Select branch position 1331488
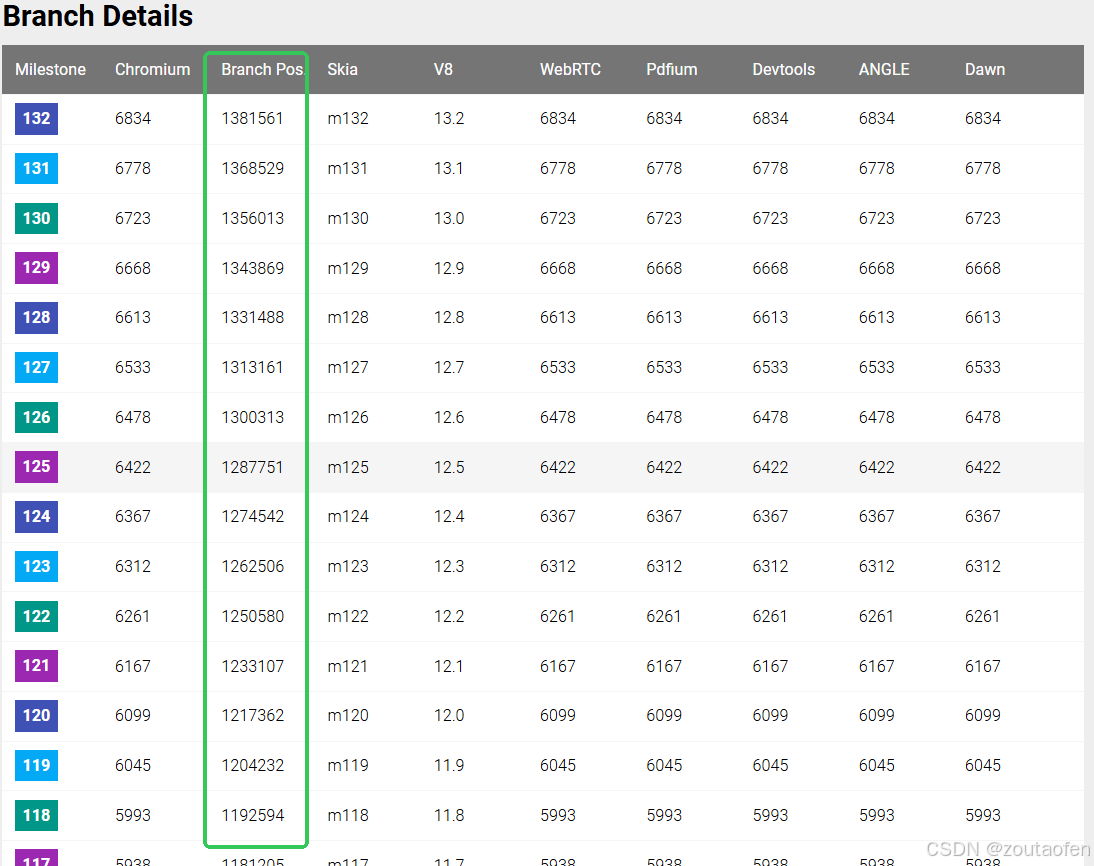Screen dimensions: 1094x866 [252, 318]
